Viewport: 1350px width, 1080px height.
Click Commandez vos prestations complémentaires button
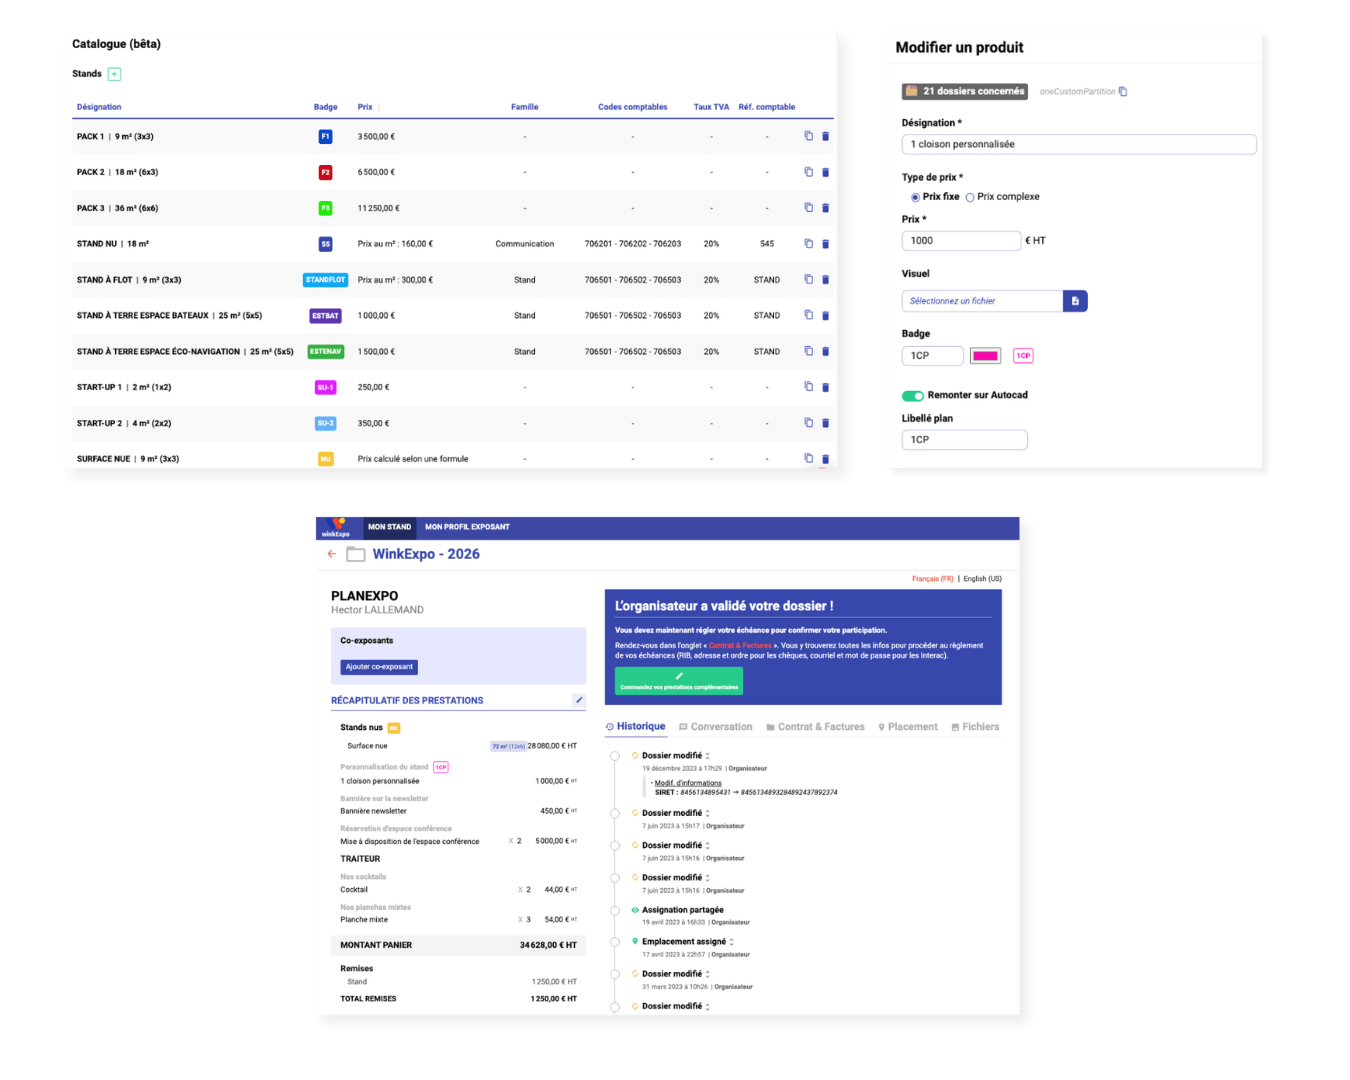(x=679, y=681)
